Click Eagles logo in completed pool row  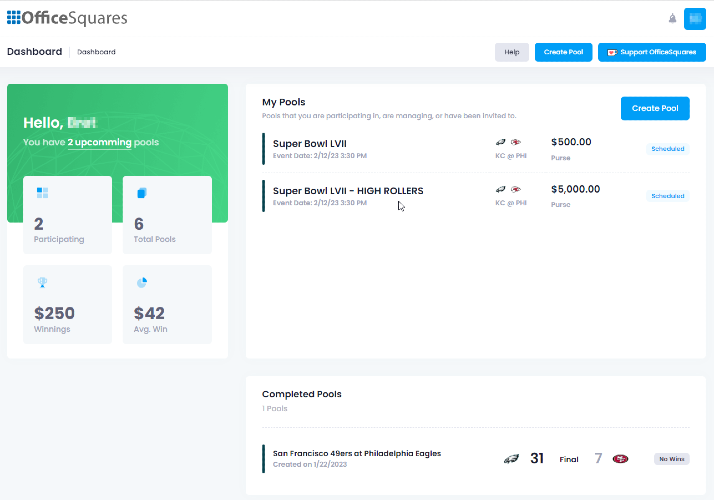(511, 459)
